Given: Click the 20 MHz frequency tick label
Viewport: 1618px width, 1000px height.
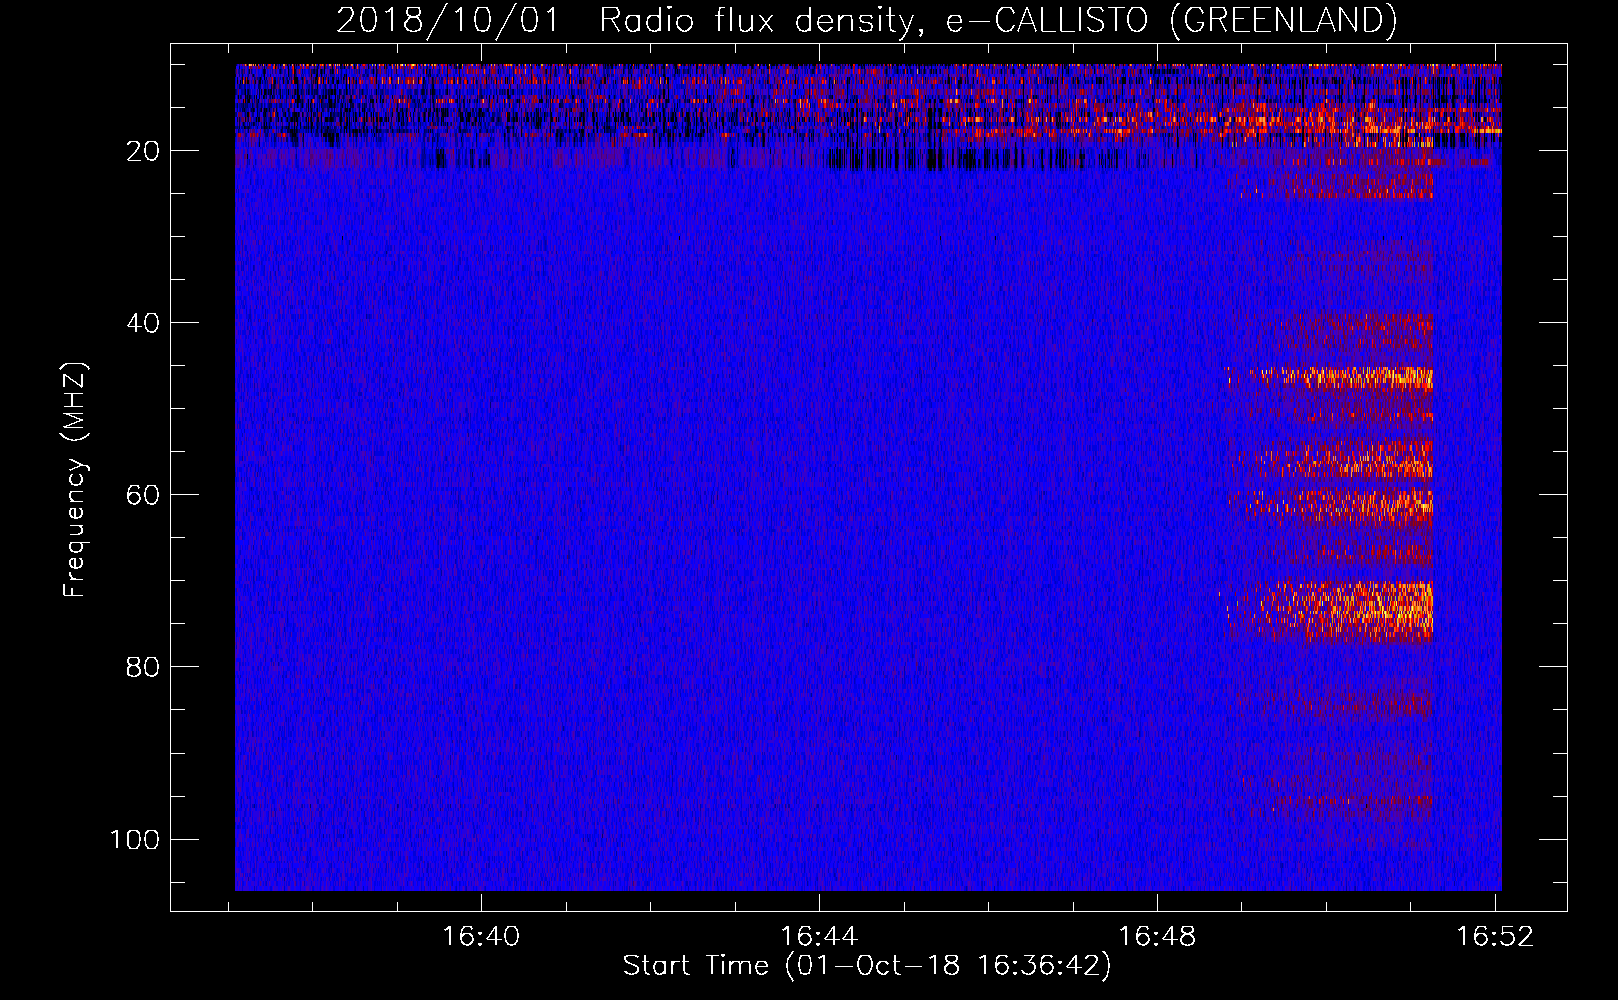Looking at the screenshot, I should 143,151.
